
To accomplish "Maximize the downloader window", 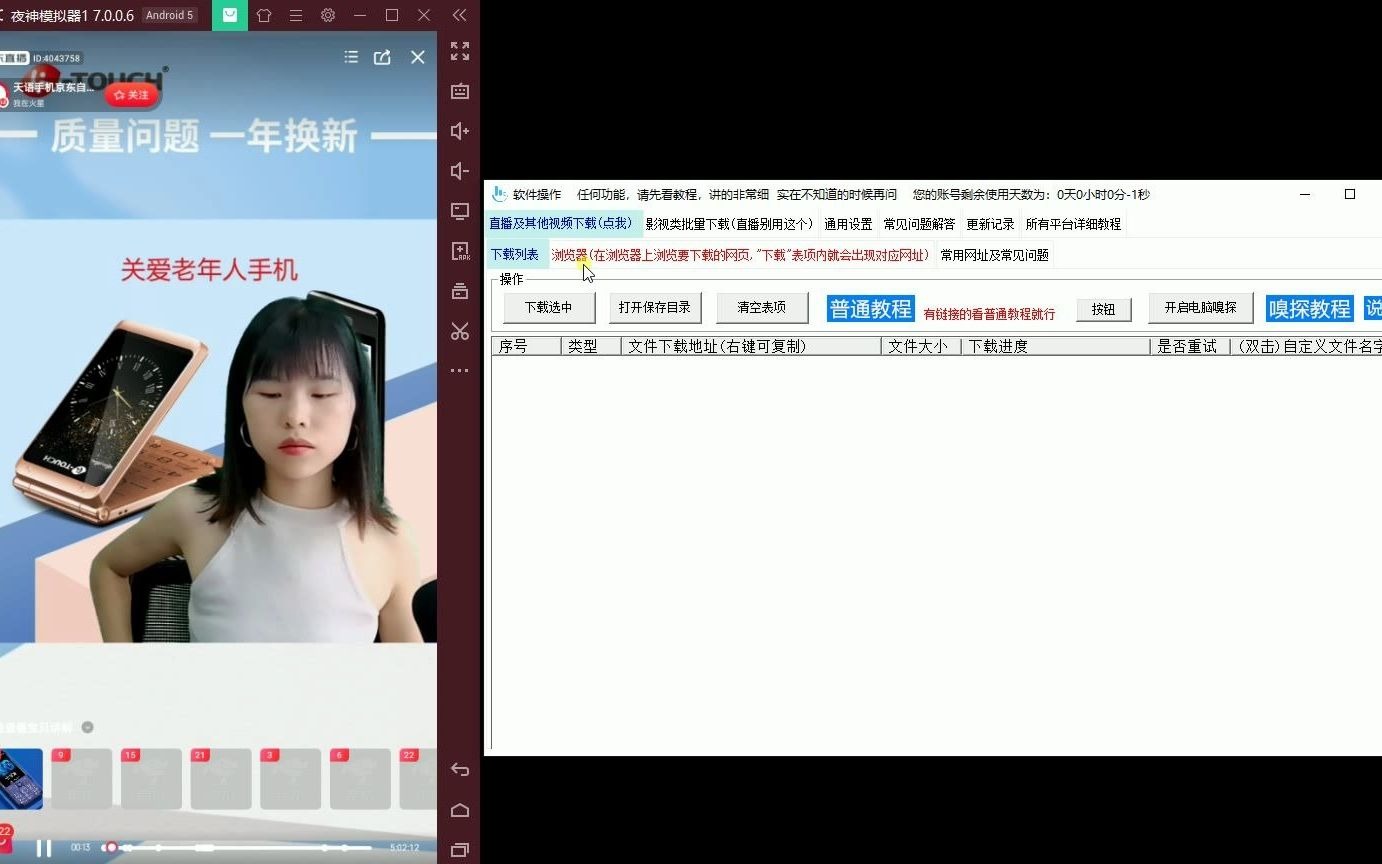I will pyautogui.click(x=1350, y=194).
